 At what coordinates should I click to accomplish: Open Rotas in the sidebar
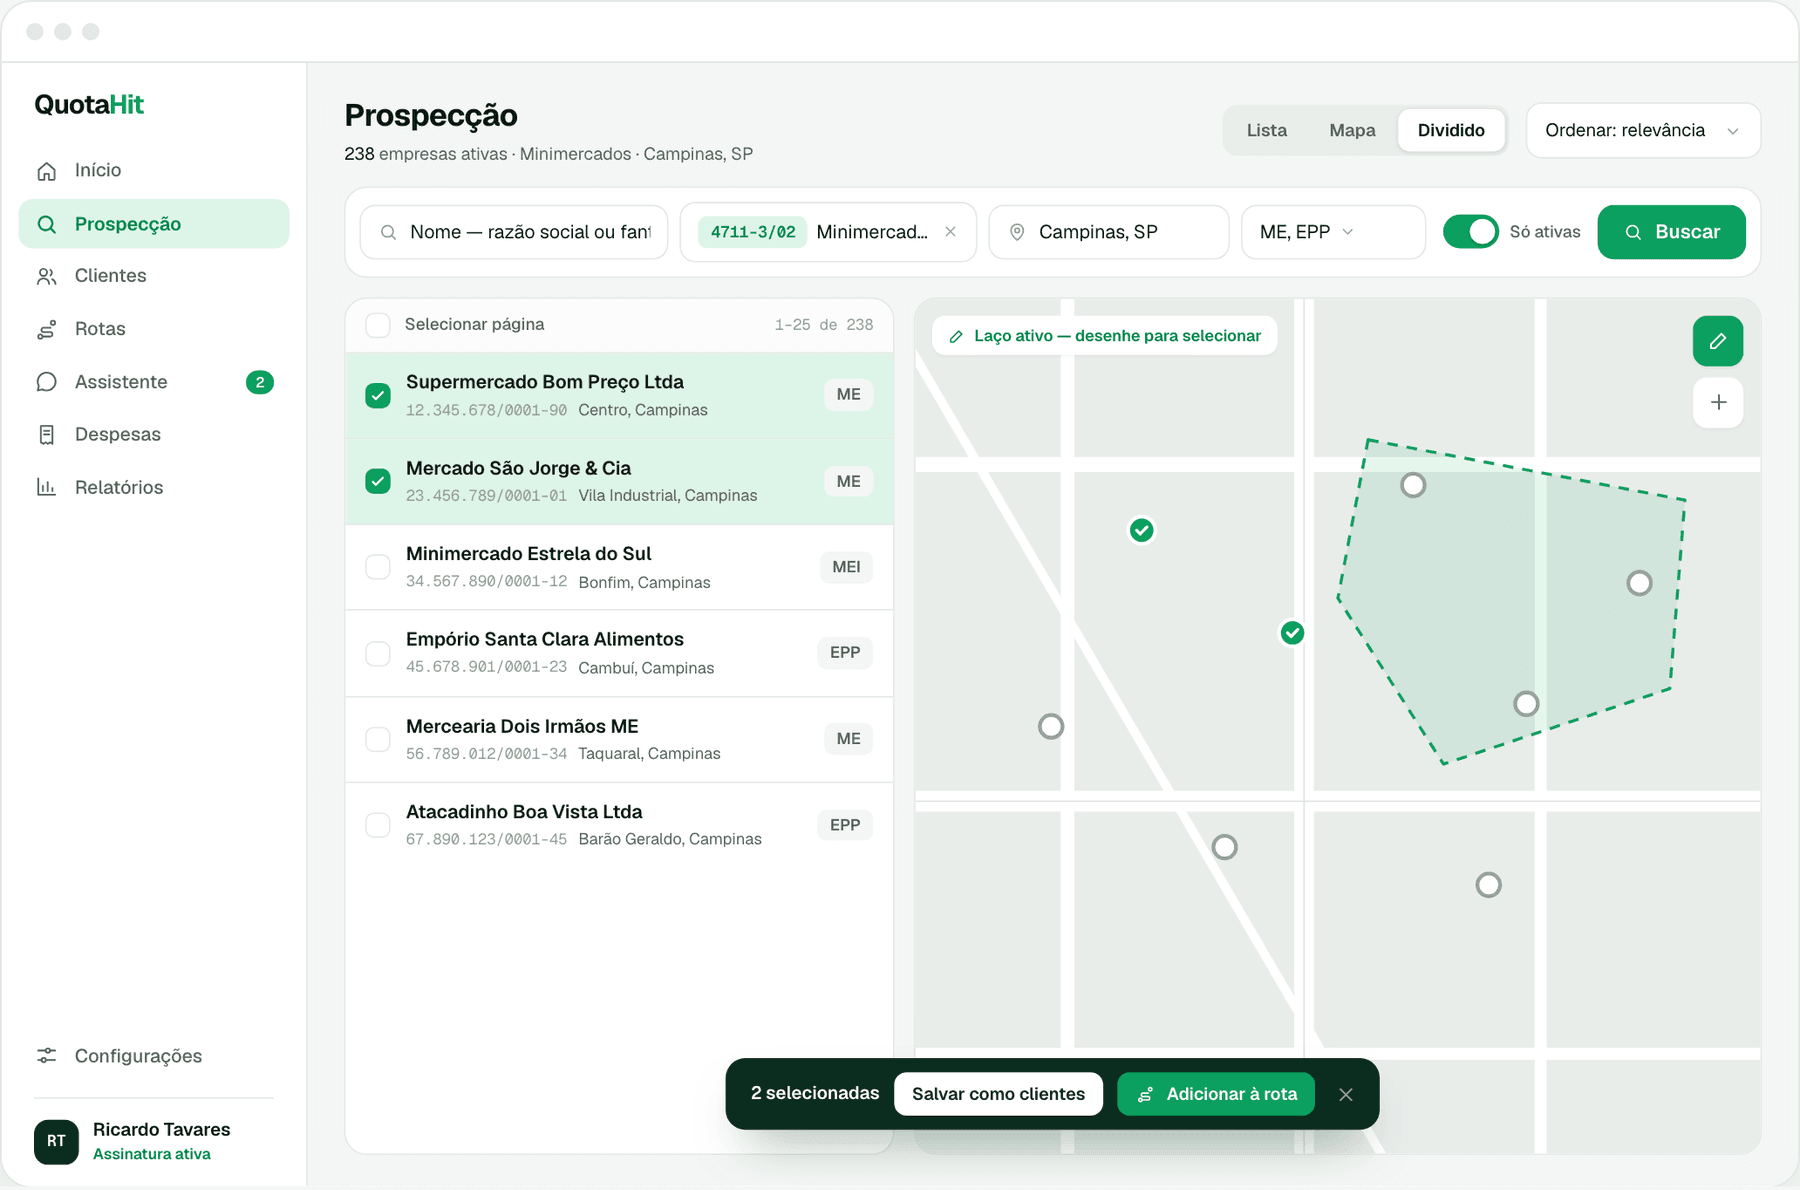[x=154, y=329]
